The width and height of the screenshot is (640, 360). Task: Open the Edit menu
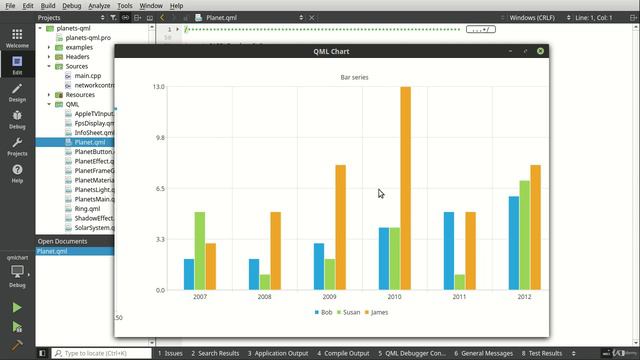[x=28, y=6]
